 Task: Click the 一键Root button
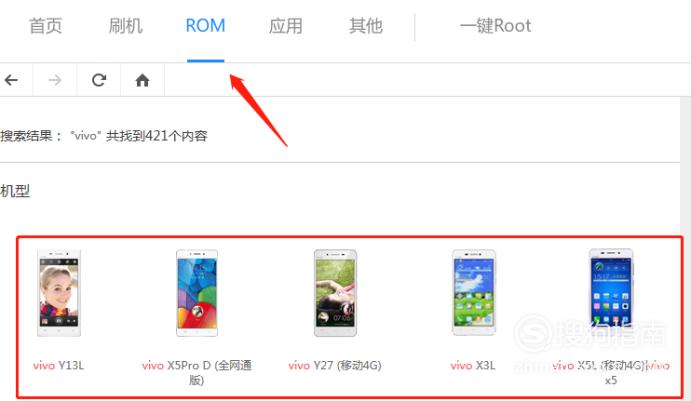[x=495, y=26]
